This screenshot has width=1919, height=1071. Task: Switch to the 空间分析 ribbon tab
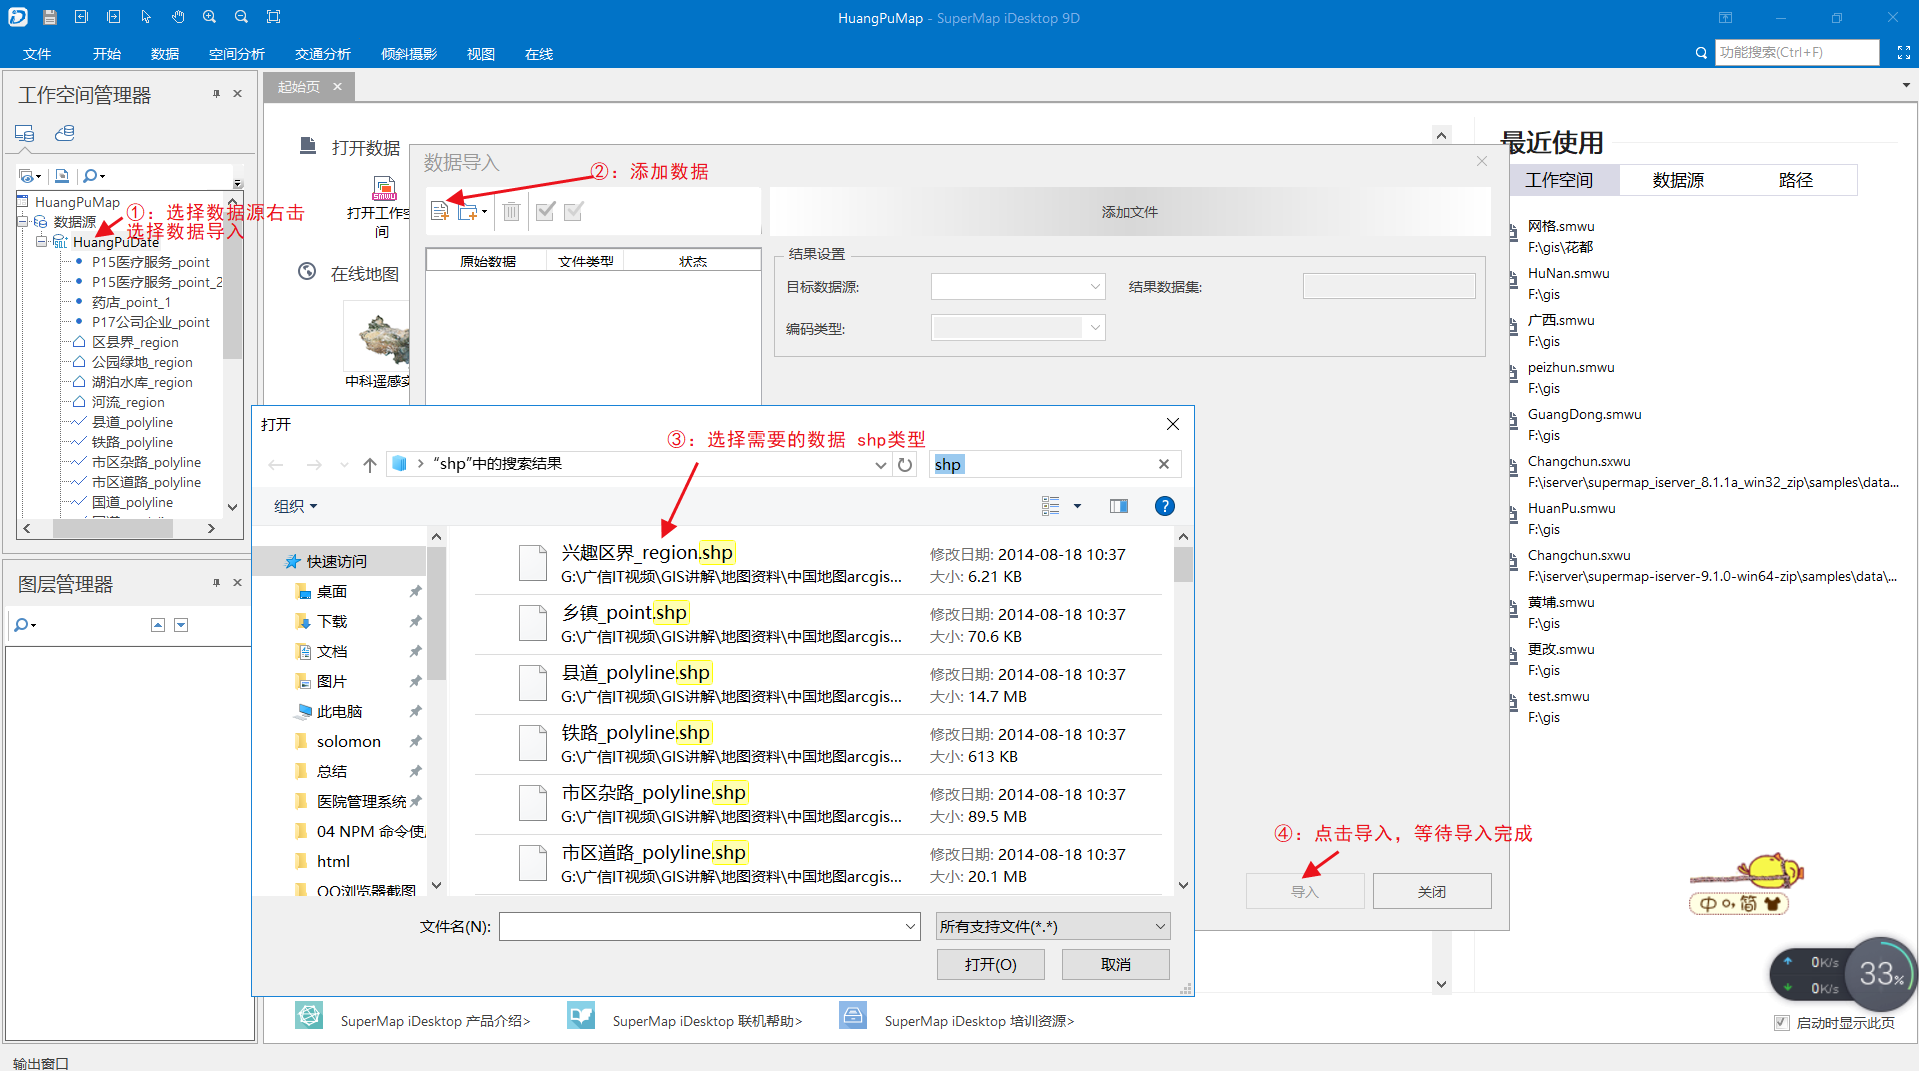[236, 53]
